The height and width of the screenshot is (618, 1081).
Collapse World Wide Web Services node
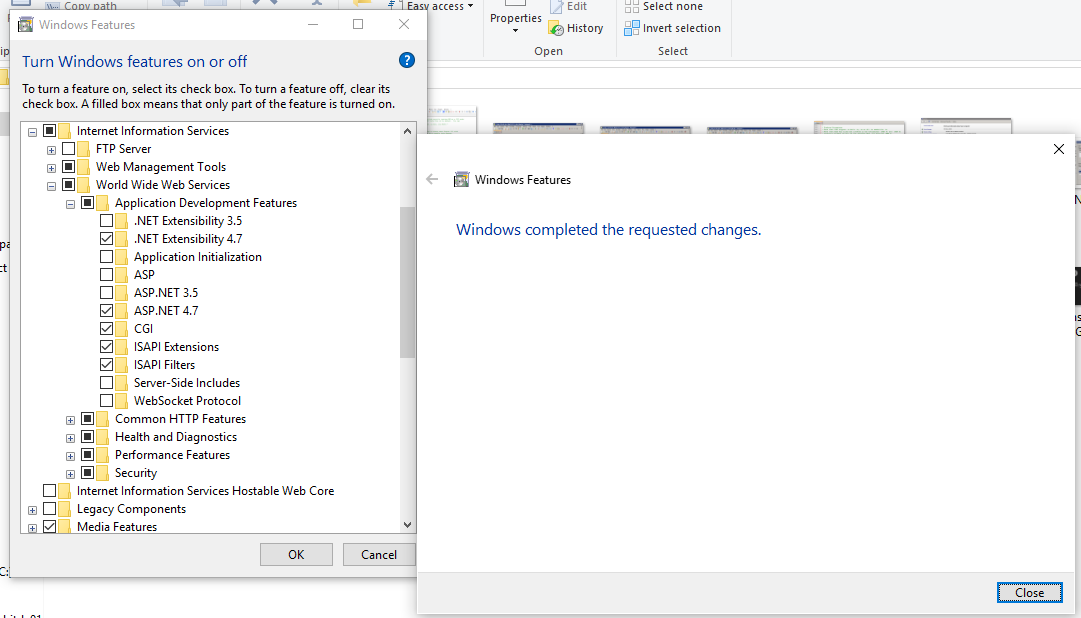pyautogui.click(x=51, y=186)
